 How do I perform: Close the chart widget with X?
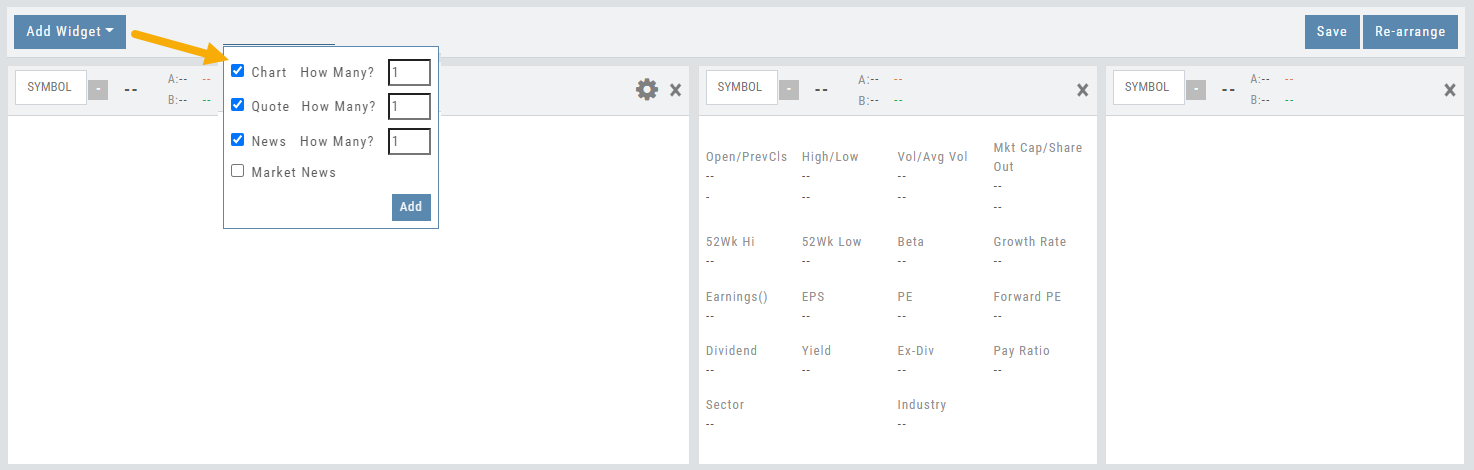pyautogui.click(x=675, y=90)
